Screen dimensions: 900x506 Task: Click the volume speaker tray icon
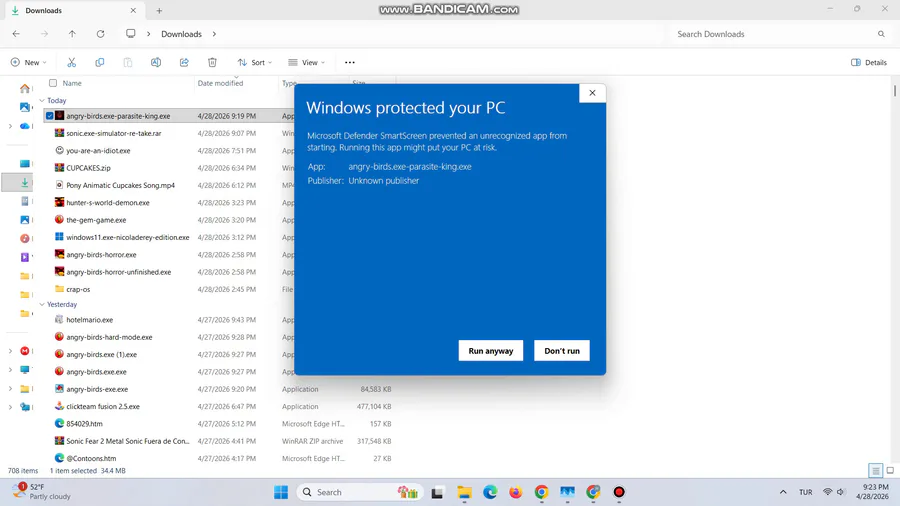(x=841, y=492)
